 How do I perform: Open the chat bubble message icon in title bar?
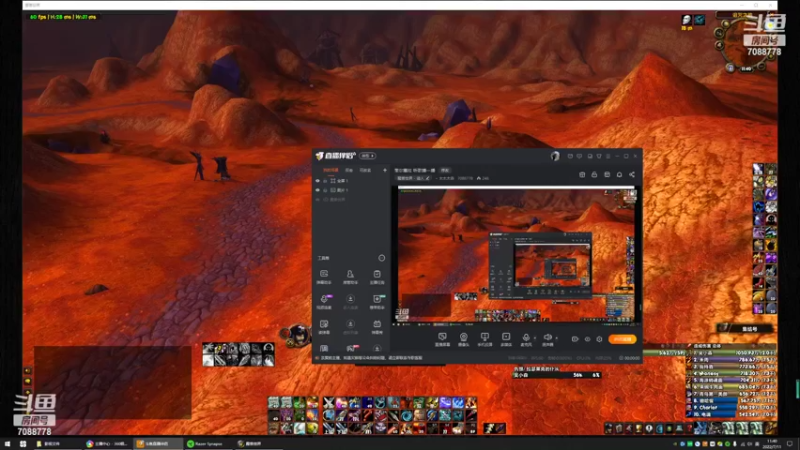click(580, 156)
